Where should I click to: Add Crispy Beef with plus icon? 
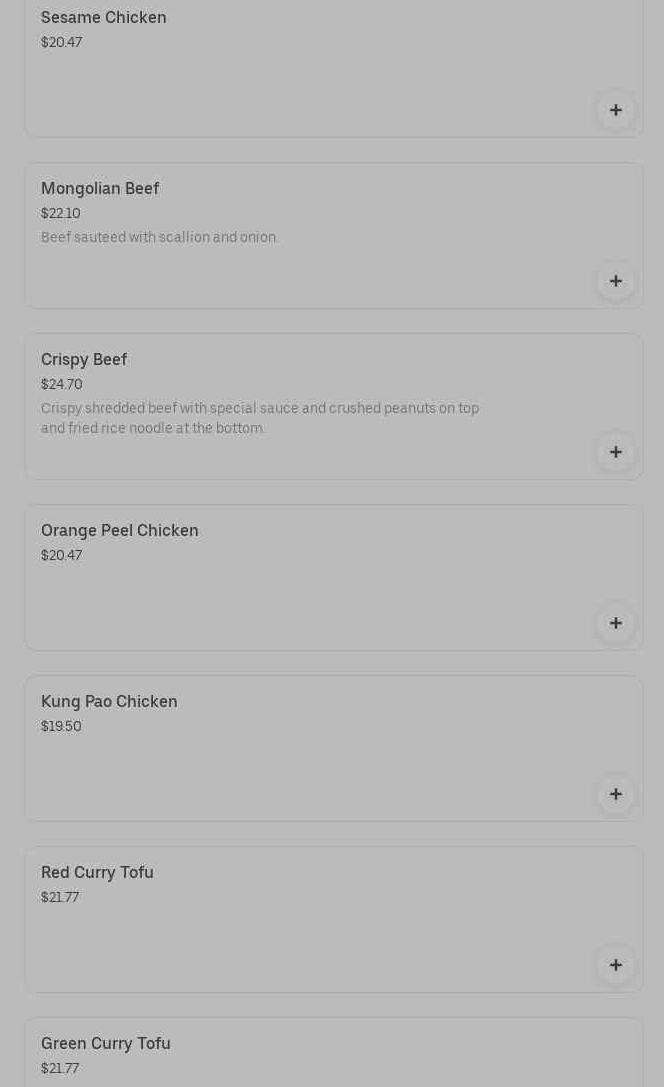click(616, 452)
